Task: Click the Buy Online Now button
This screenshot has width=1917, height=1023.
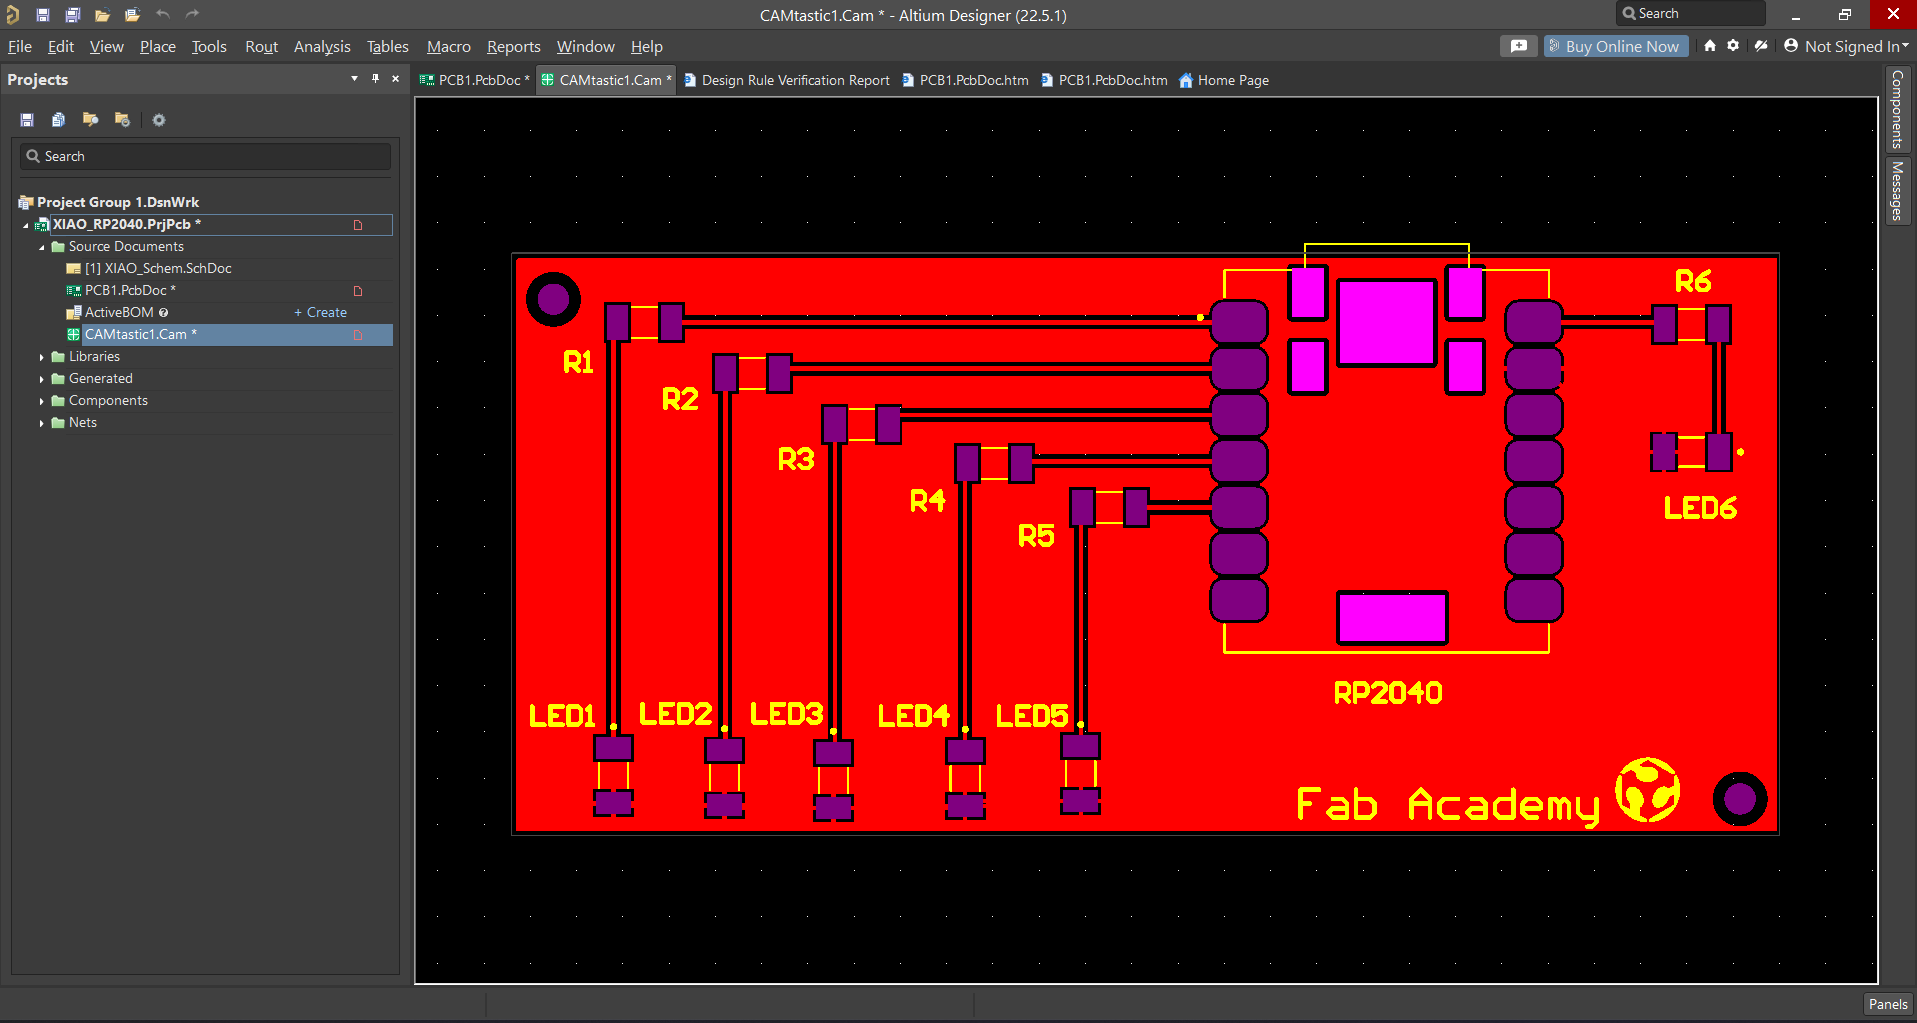Action: click(1616, 46)
